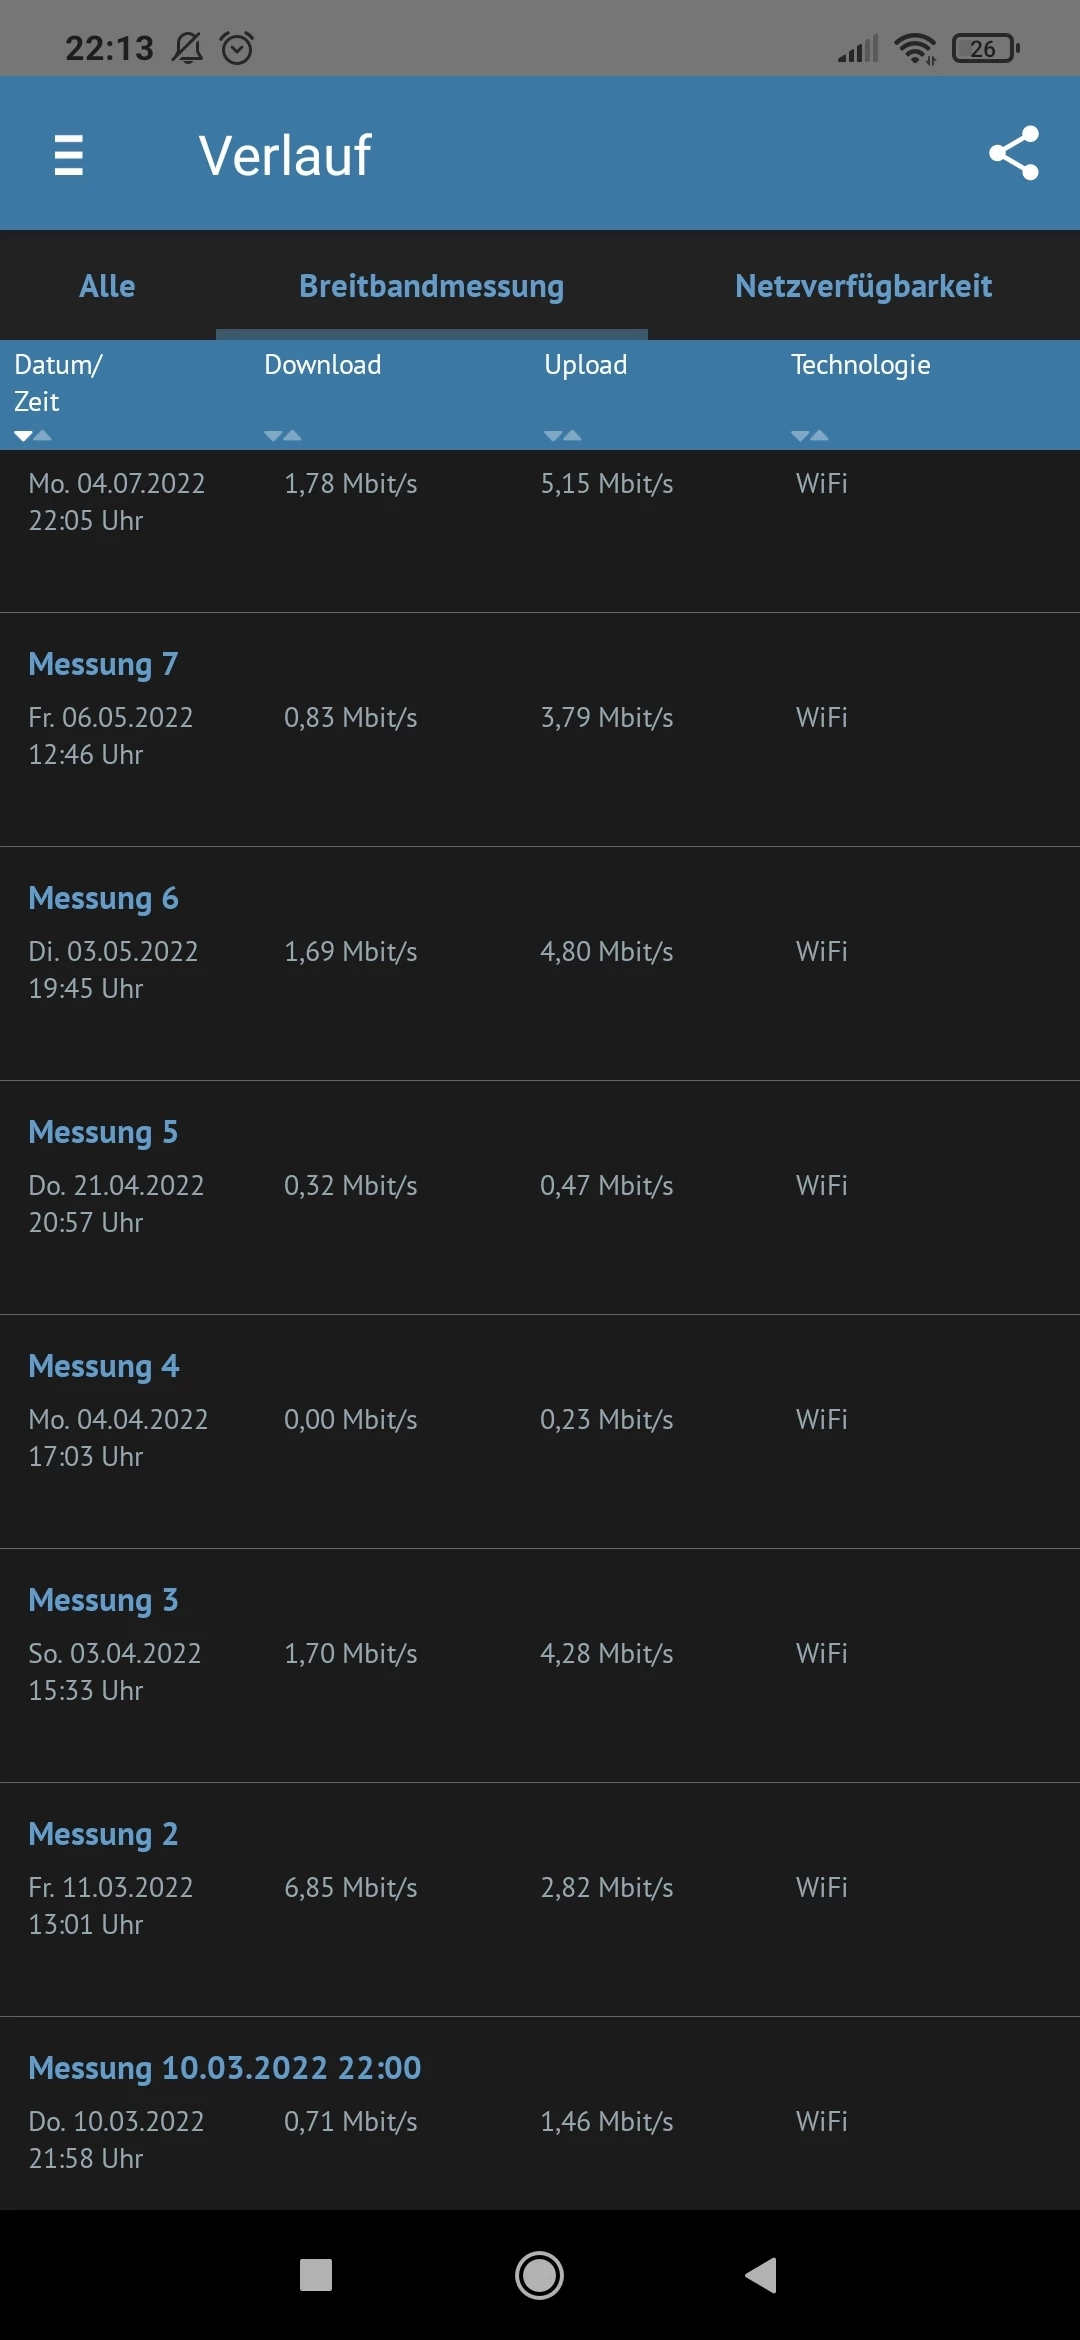Viewport: 1080px width, 2340px height.
Task: Open recent apps square button
Action: (316, 2275)
